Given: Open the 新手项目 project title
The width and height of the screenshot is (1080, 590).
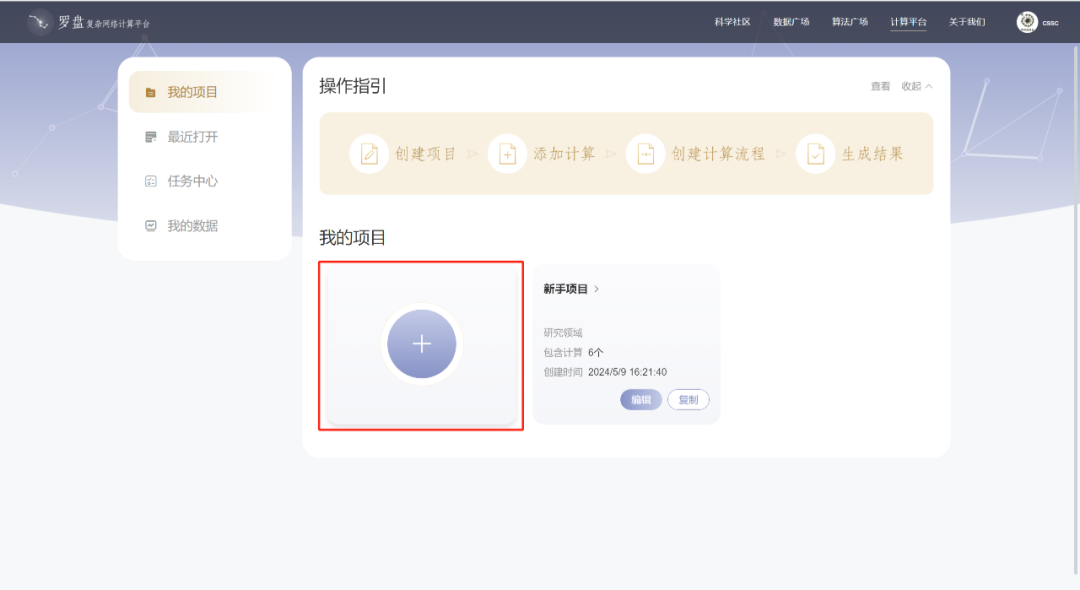Looking at the screenshot, I should tap(565, 289).
